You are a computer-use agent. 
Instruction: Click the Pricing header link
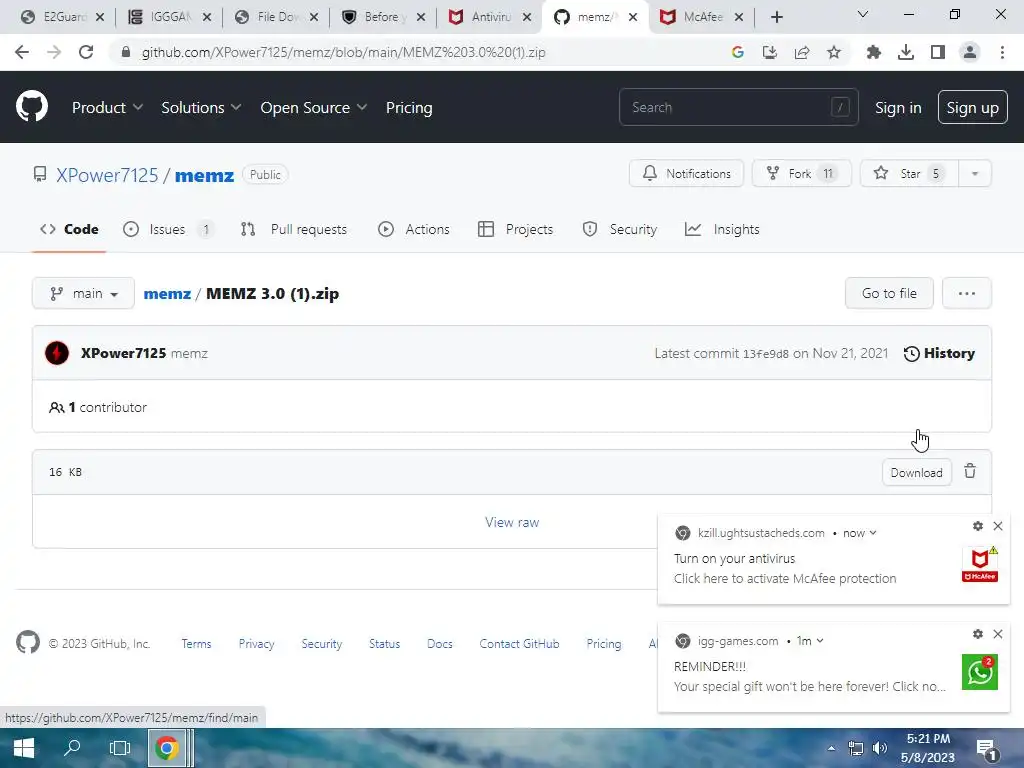coord(409,107)
